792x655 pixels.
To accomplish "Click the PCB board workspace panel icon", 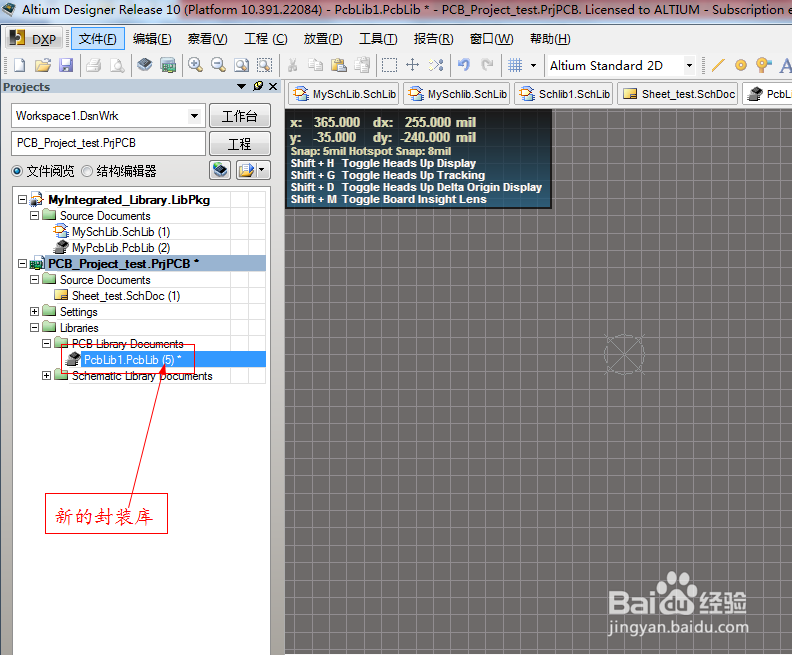I will coord(168,65).
